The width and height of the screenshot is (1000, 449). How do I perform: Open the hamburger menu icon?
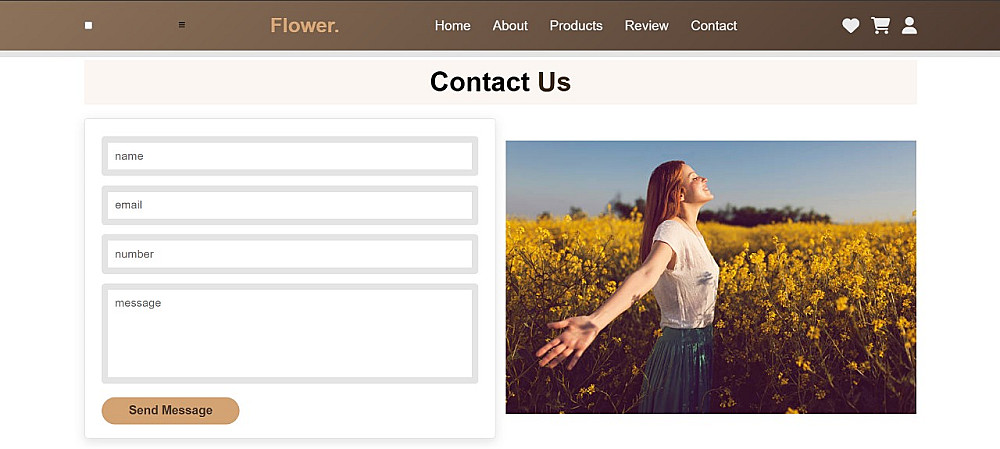182,25
